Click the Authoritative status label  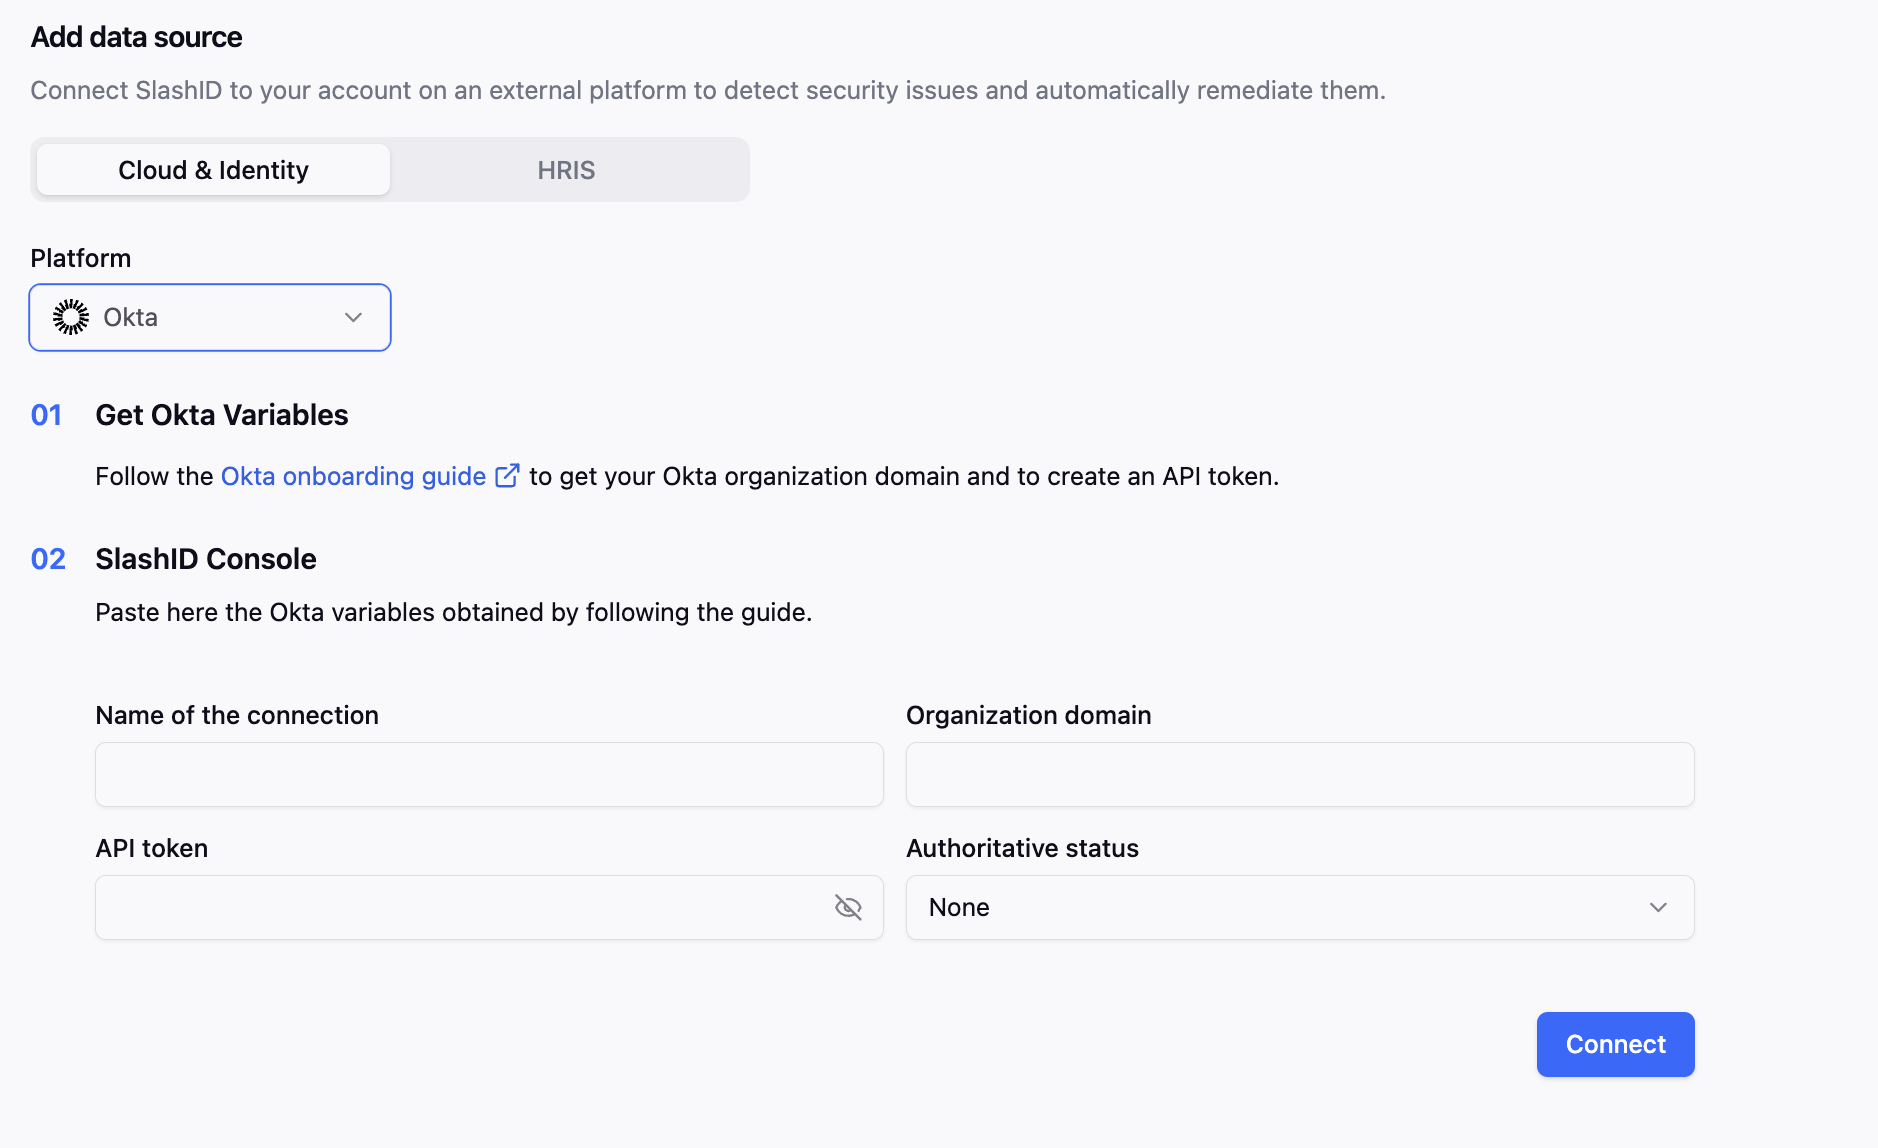click(1022, 848)
